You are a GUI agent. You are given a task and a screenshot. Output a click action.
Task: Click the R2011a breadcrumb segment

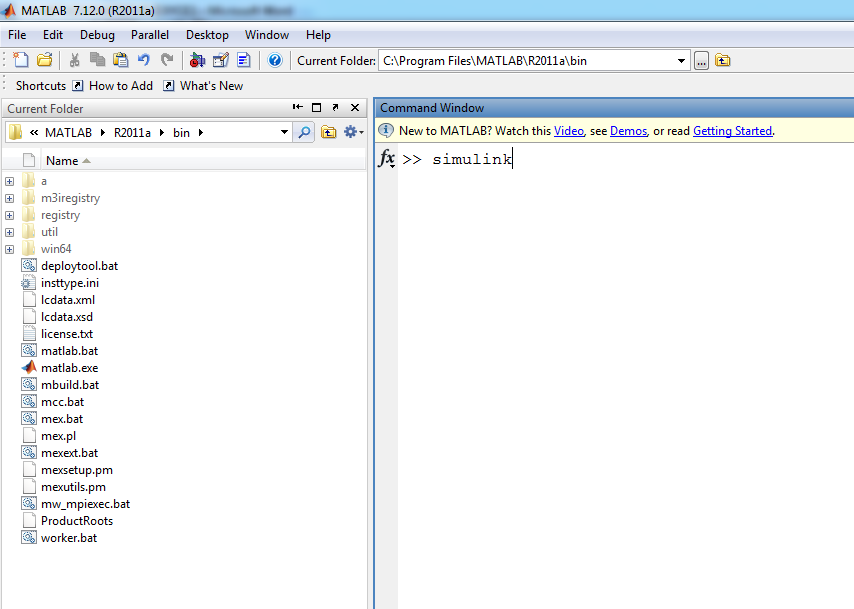(x=132, y=132)
